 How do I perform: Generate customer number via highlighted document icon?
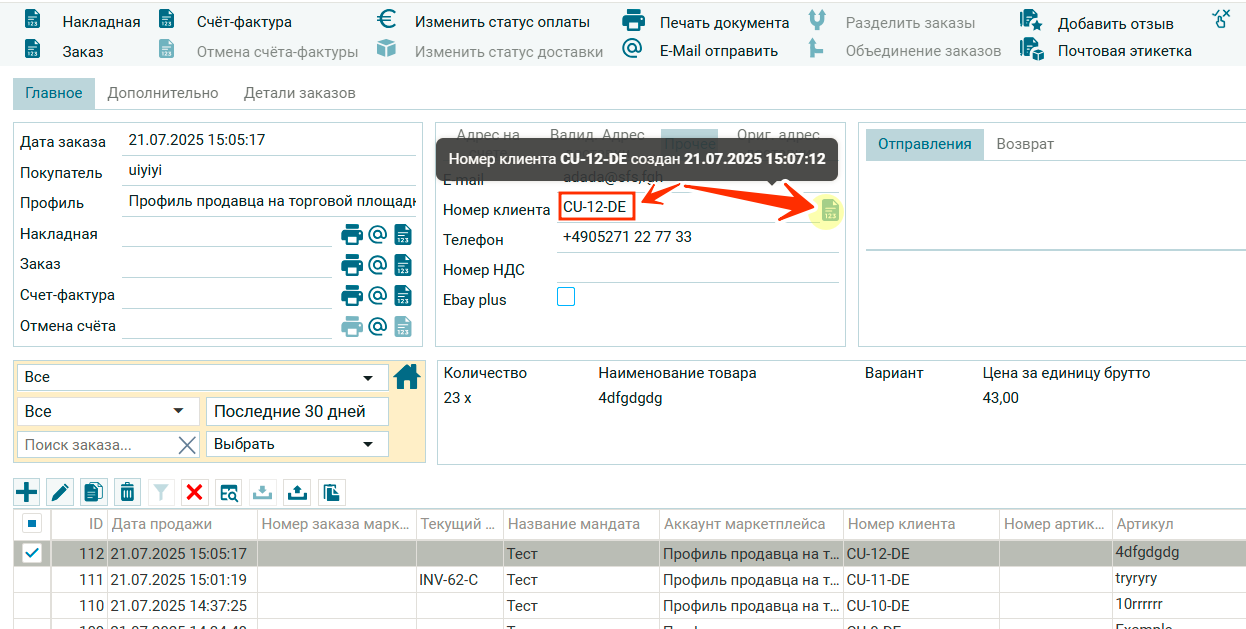tap(828, 210)
